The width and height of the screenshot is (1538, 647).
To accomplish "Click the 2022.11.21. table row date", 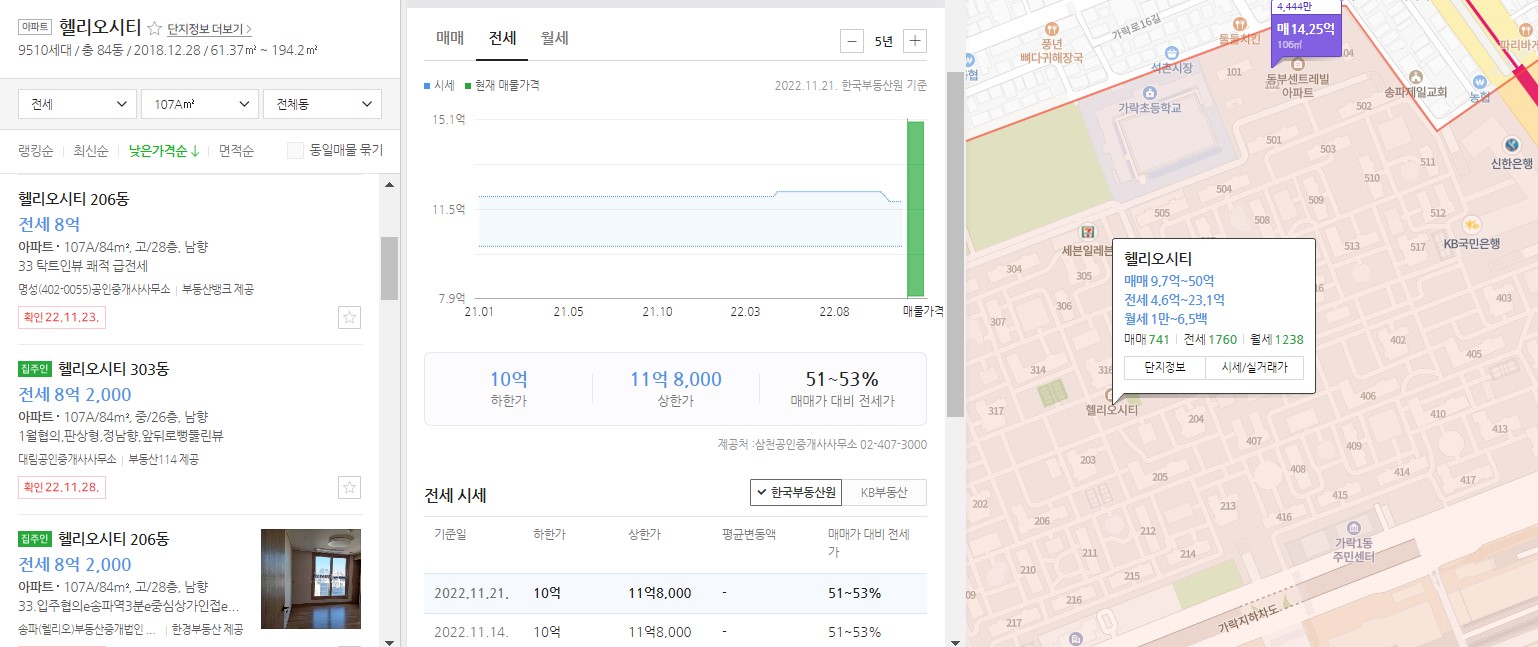I will [471, 593].
